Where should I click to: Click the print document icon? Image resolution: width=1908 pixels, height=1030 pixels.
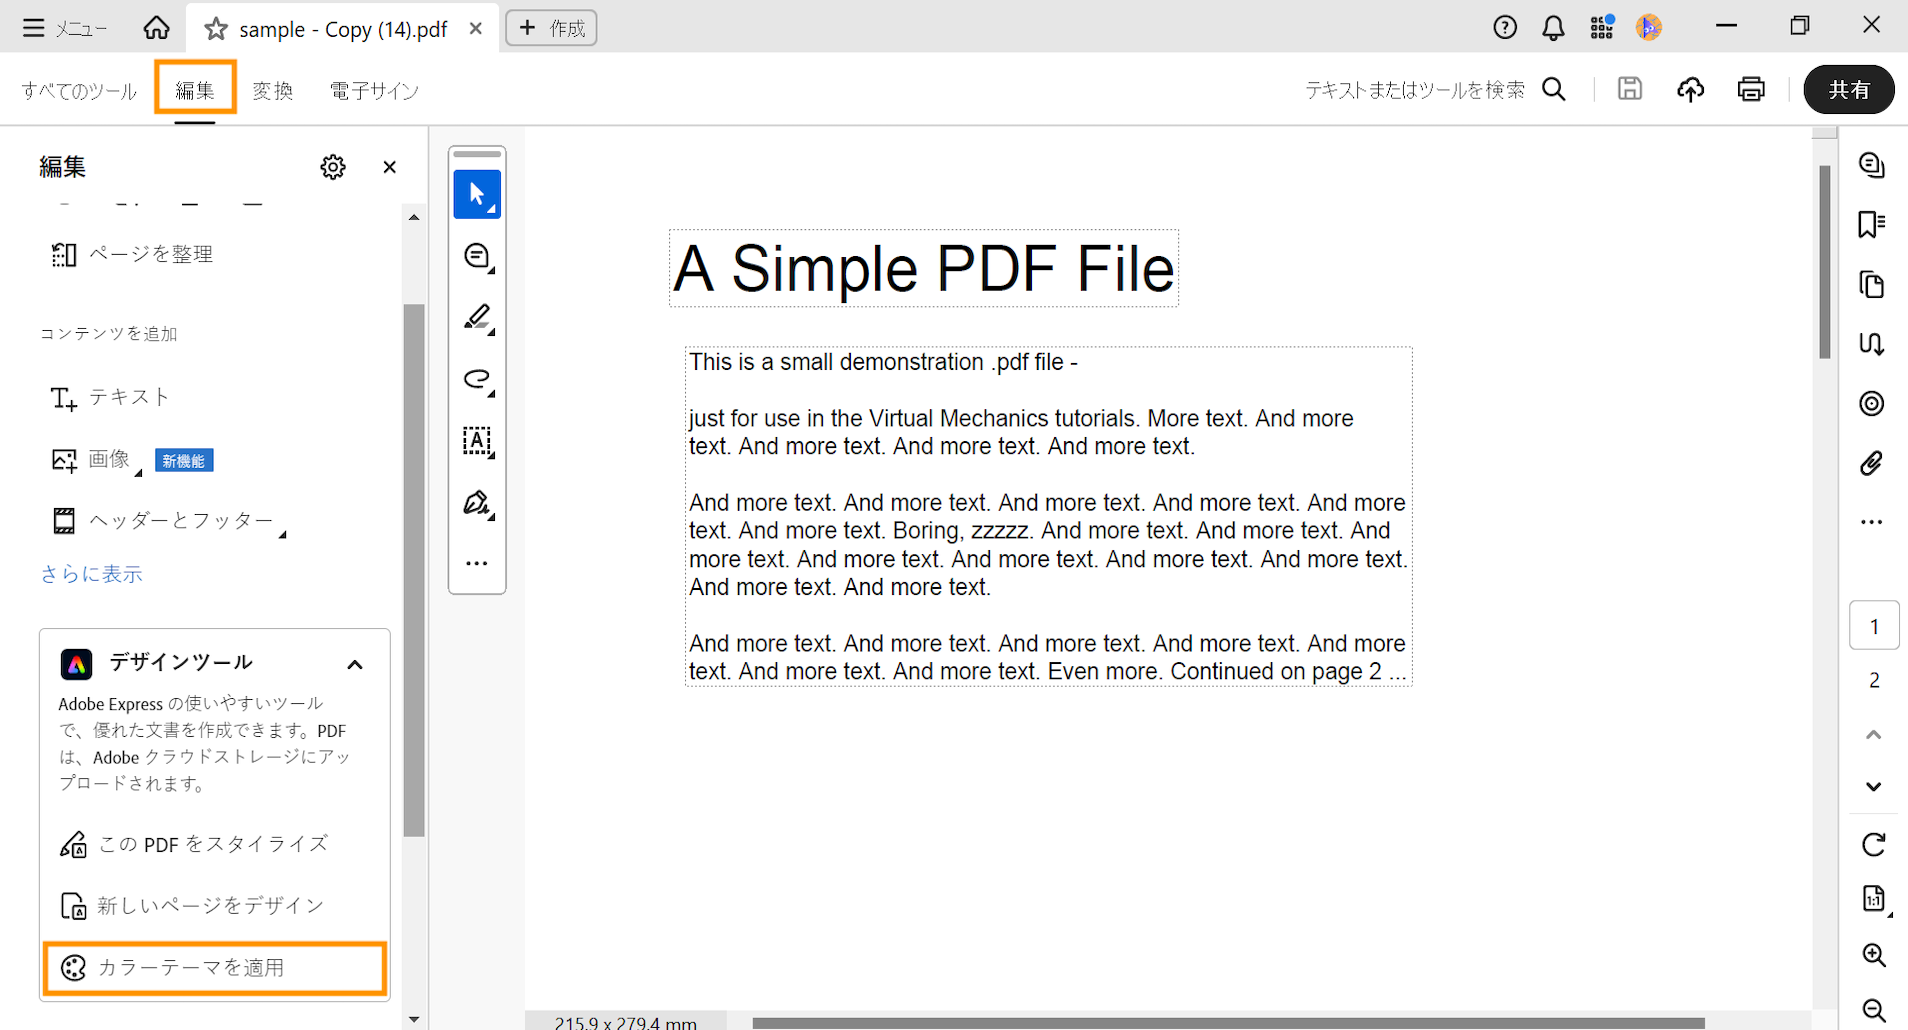coord(1751,89)
